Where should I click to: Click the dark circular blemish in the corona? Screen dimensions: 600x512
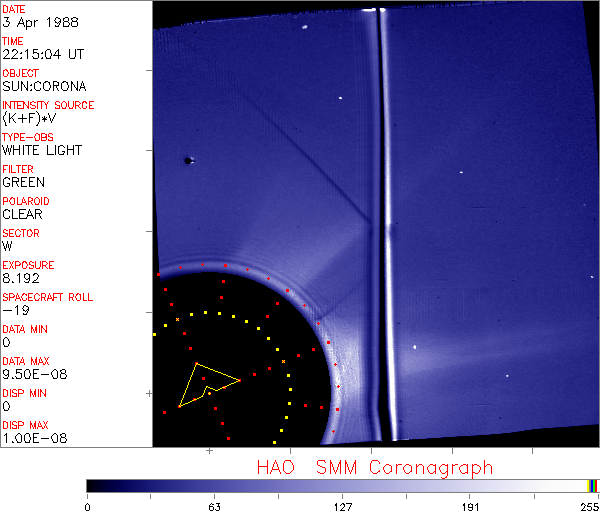(x=188, y=161)
